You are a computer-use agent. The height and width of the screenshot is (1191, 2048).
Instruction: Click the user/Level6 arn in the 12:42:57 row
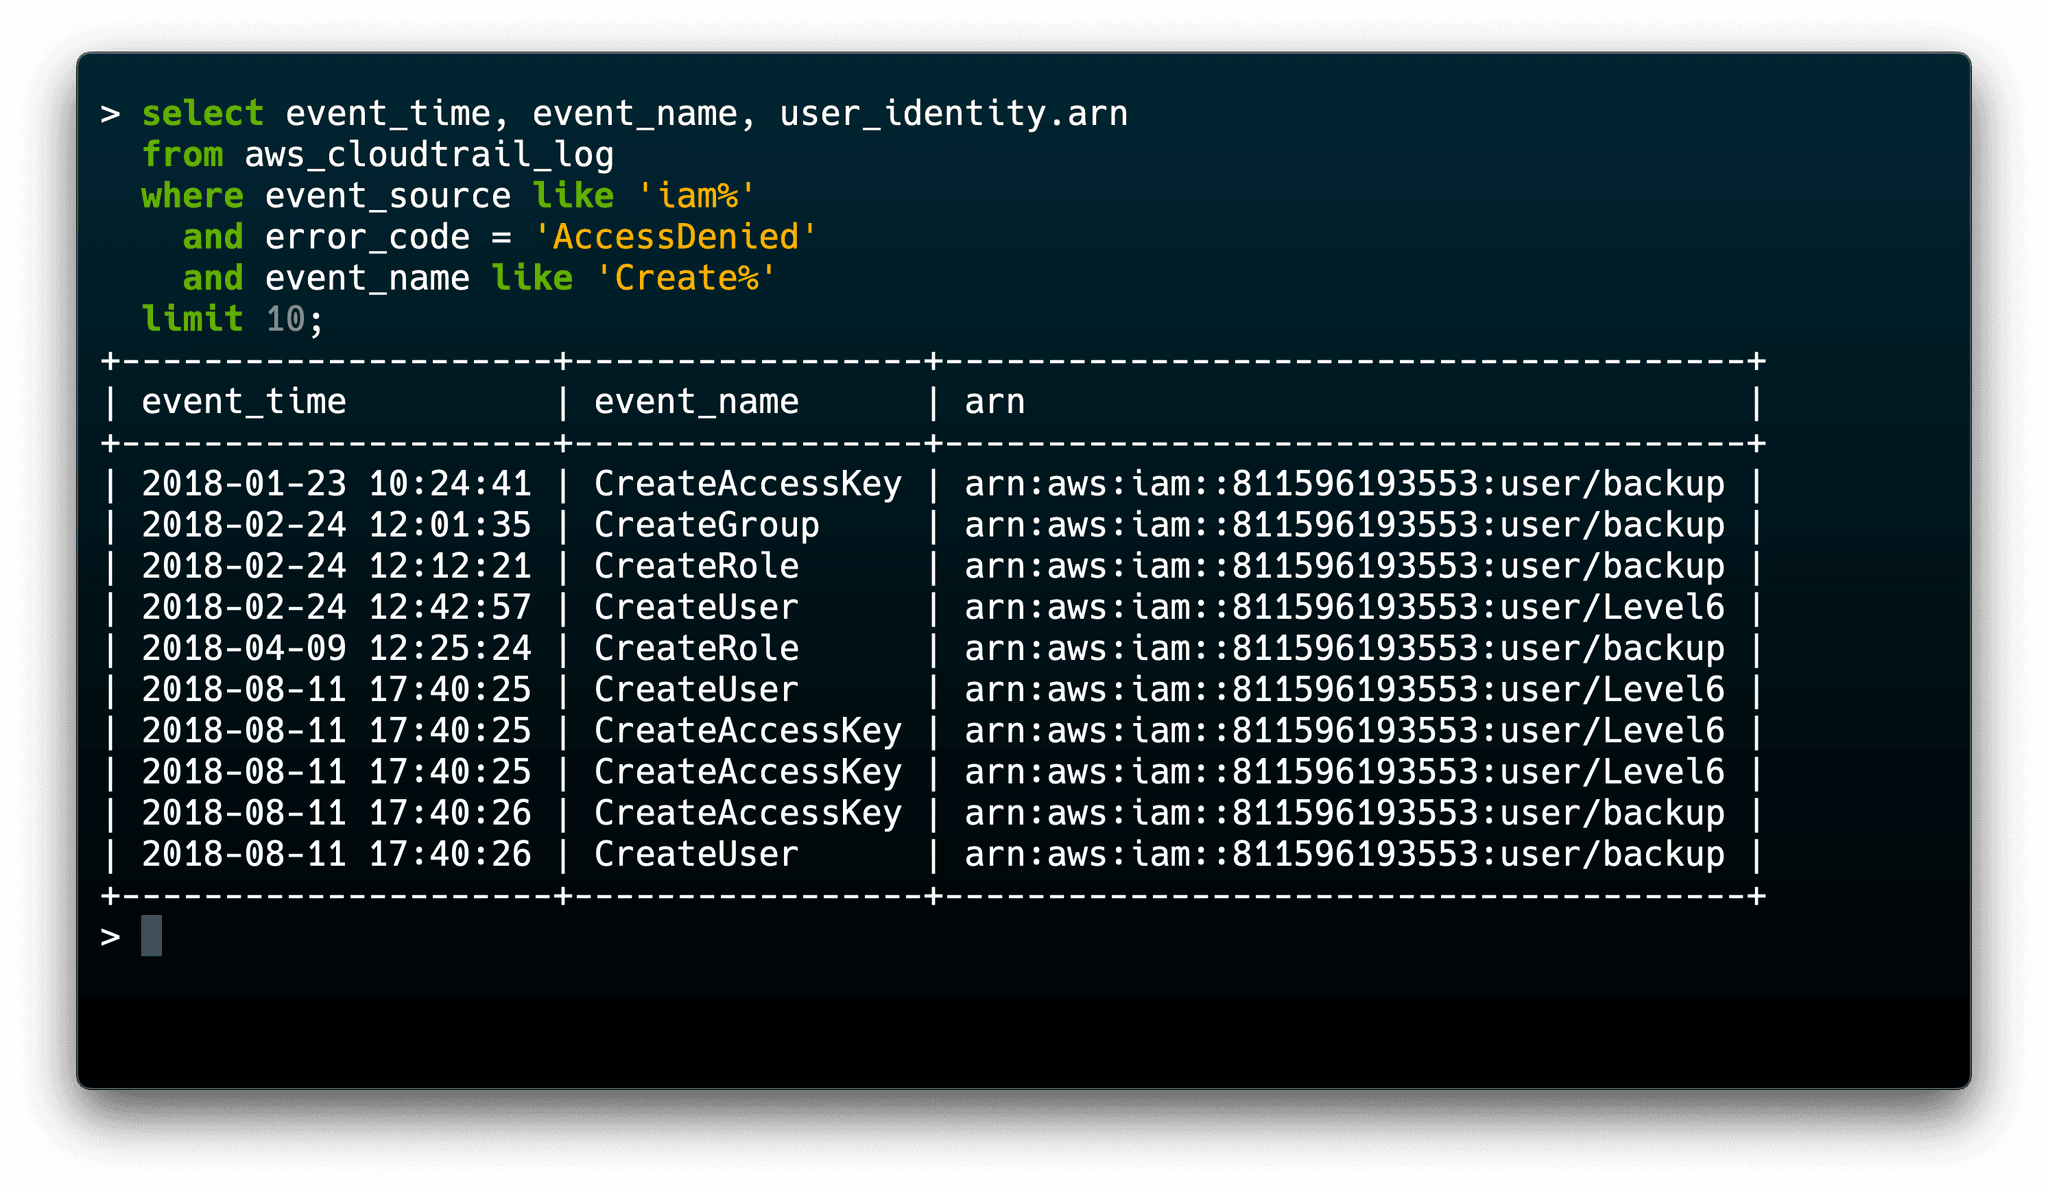point(1345,607)
